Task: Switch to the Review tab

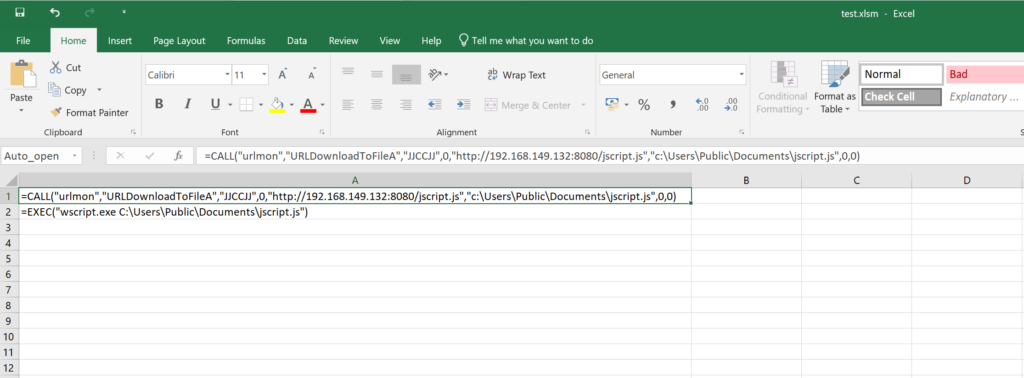Action: coord(344,40)
